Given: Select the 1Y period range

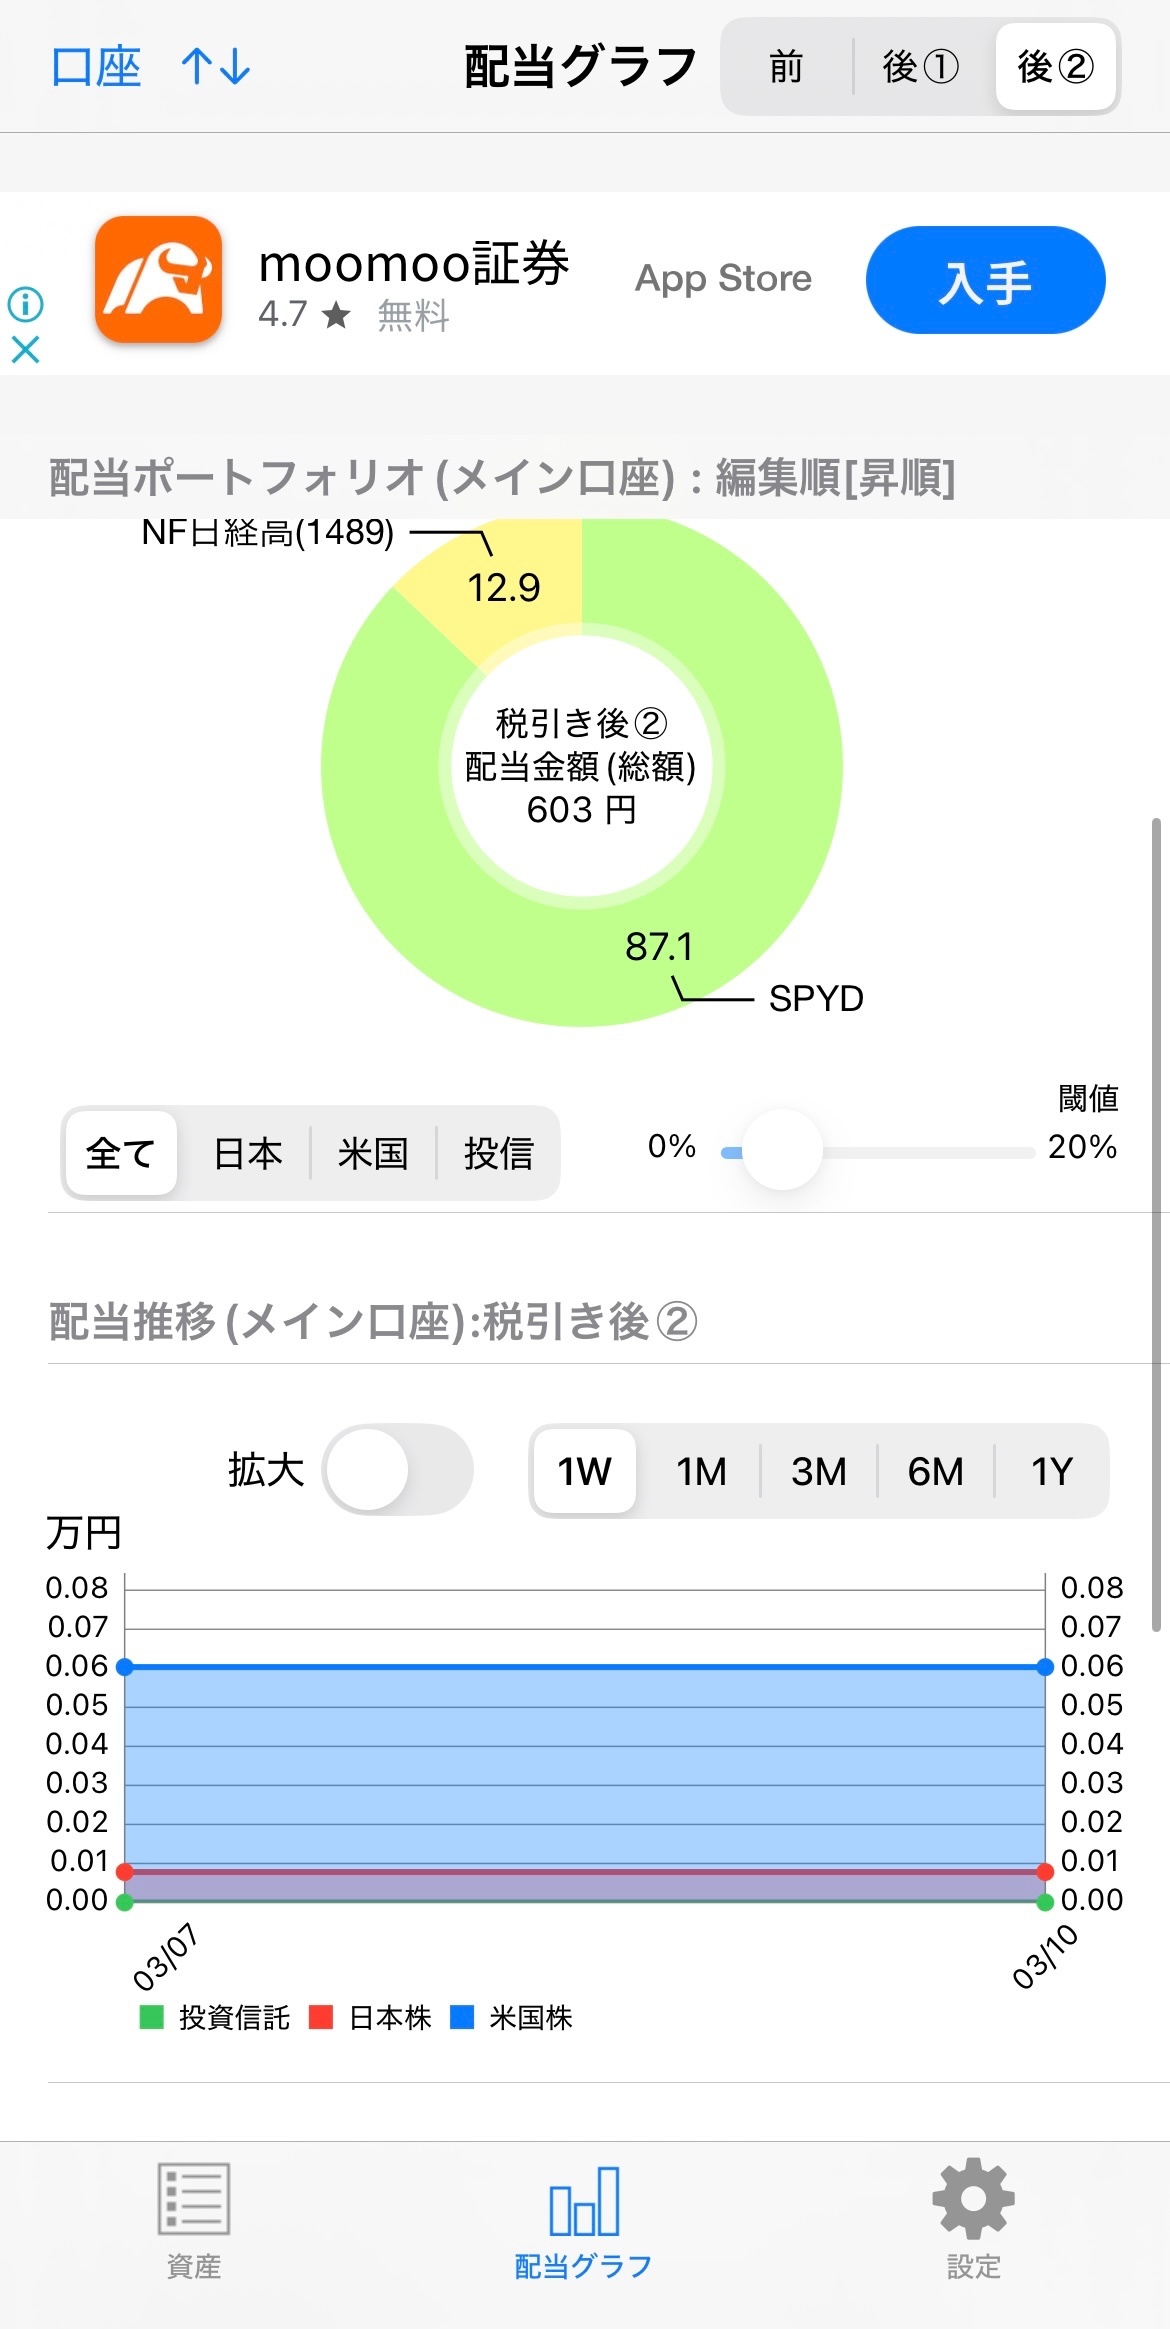Looking at the screenshot, I should (1051, 1471).
